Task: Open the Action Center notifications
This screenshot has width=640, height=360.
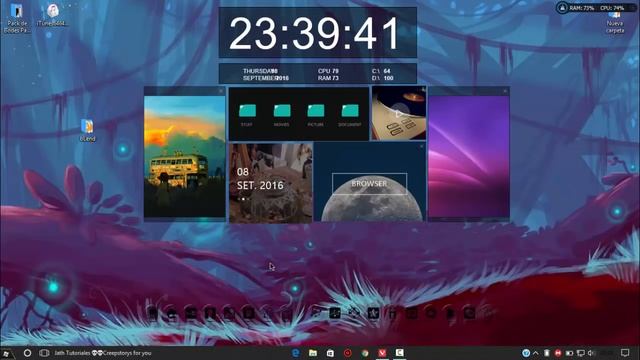Action: [625, 353]
